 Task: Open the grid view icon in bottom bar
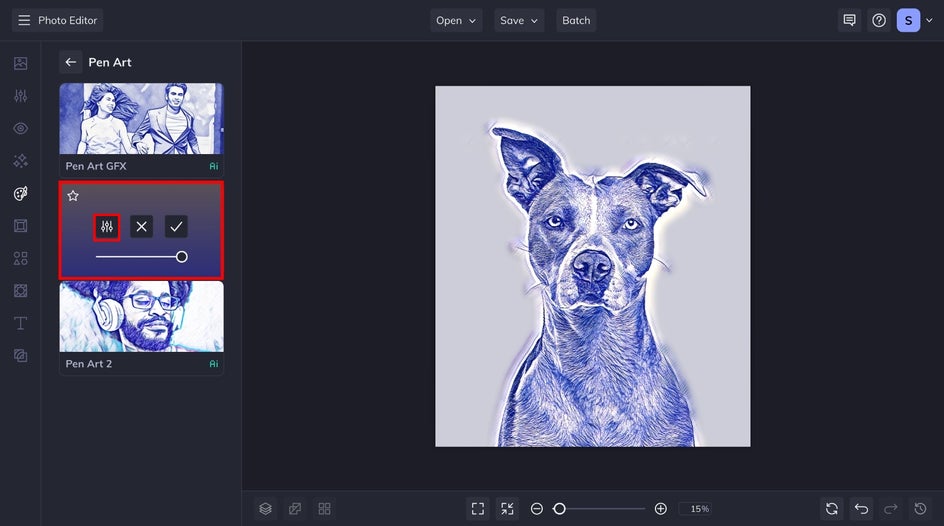click(324, 509)
